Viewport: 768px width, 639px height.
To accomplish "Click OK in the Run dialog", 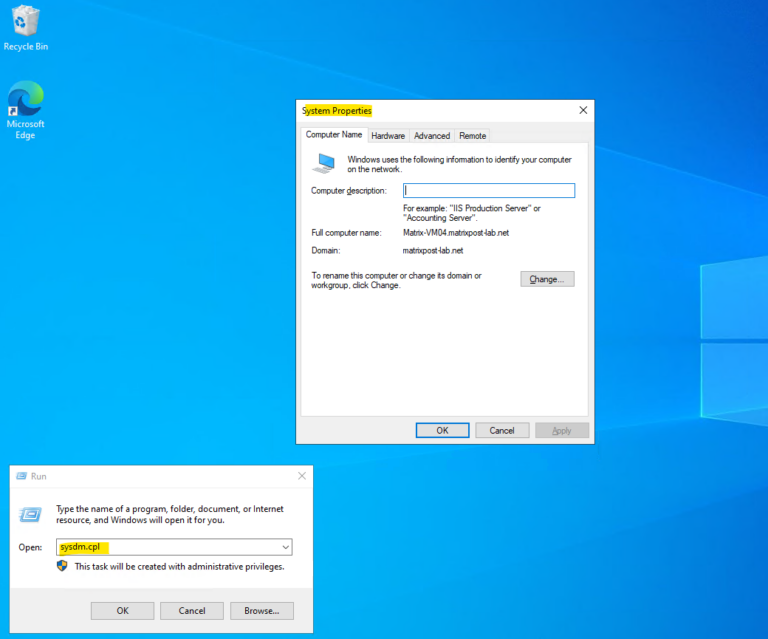I will pyautogui.click(x=122, y=611).
